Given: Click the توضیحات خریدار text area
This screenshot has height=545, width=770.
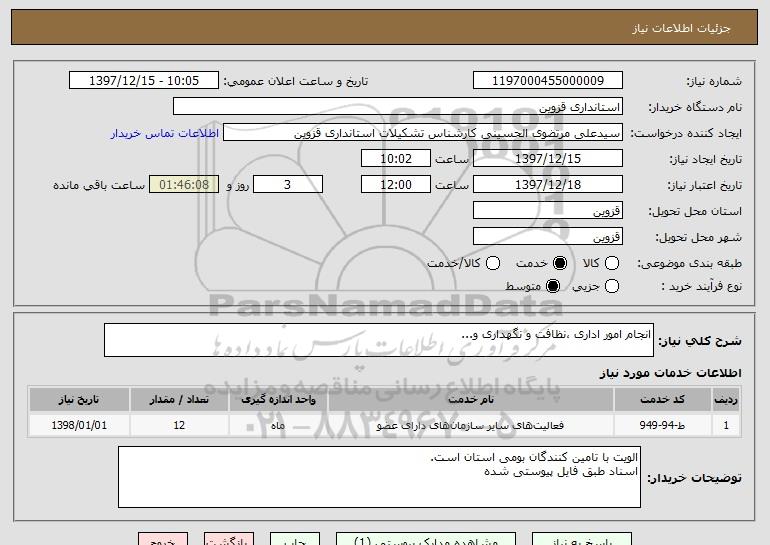Looking at the screenshot, I should (x=379, y=477).
